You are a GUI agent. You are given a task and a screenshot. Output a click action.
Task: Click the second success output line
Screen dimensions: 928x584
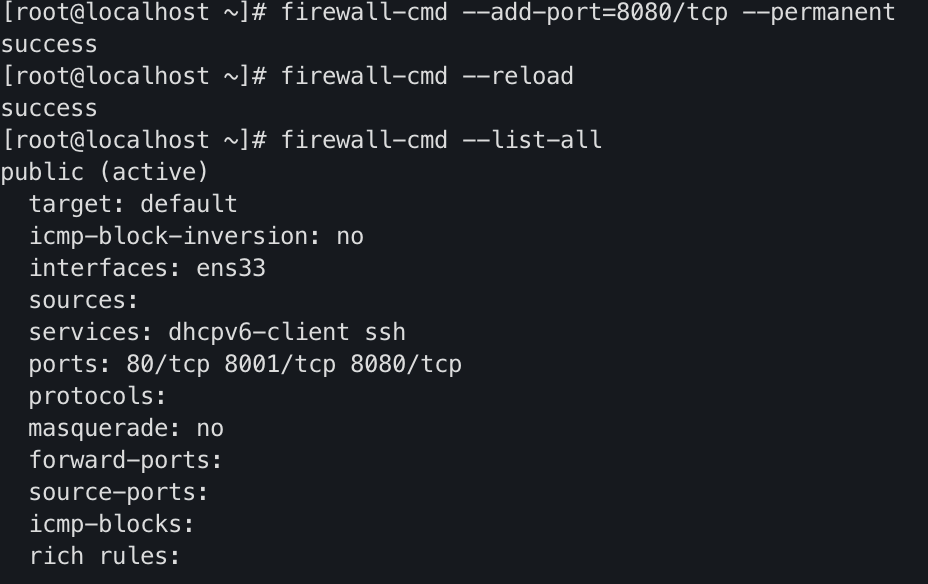49,109
